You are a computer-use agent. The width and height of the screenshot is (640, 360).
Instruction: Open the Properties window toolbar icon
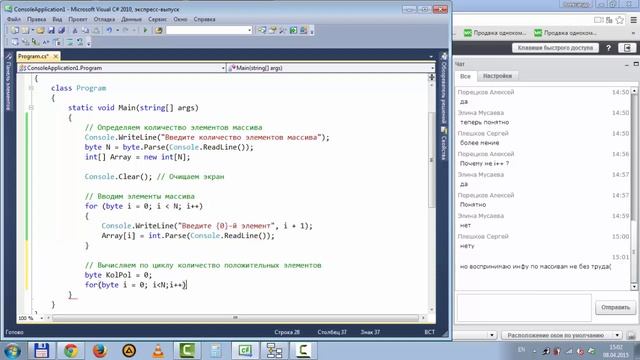273,30
